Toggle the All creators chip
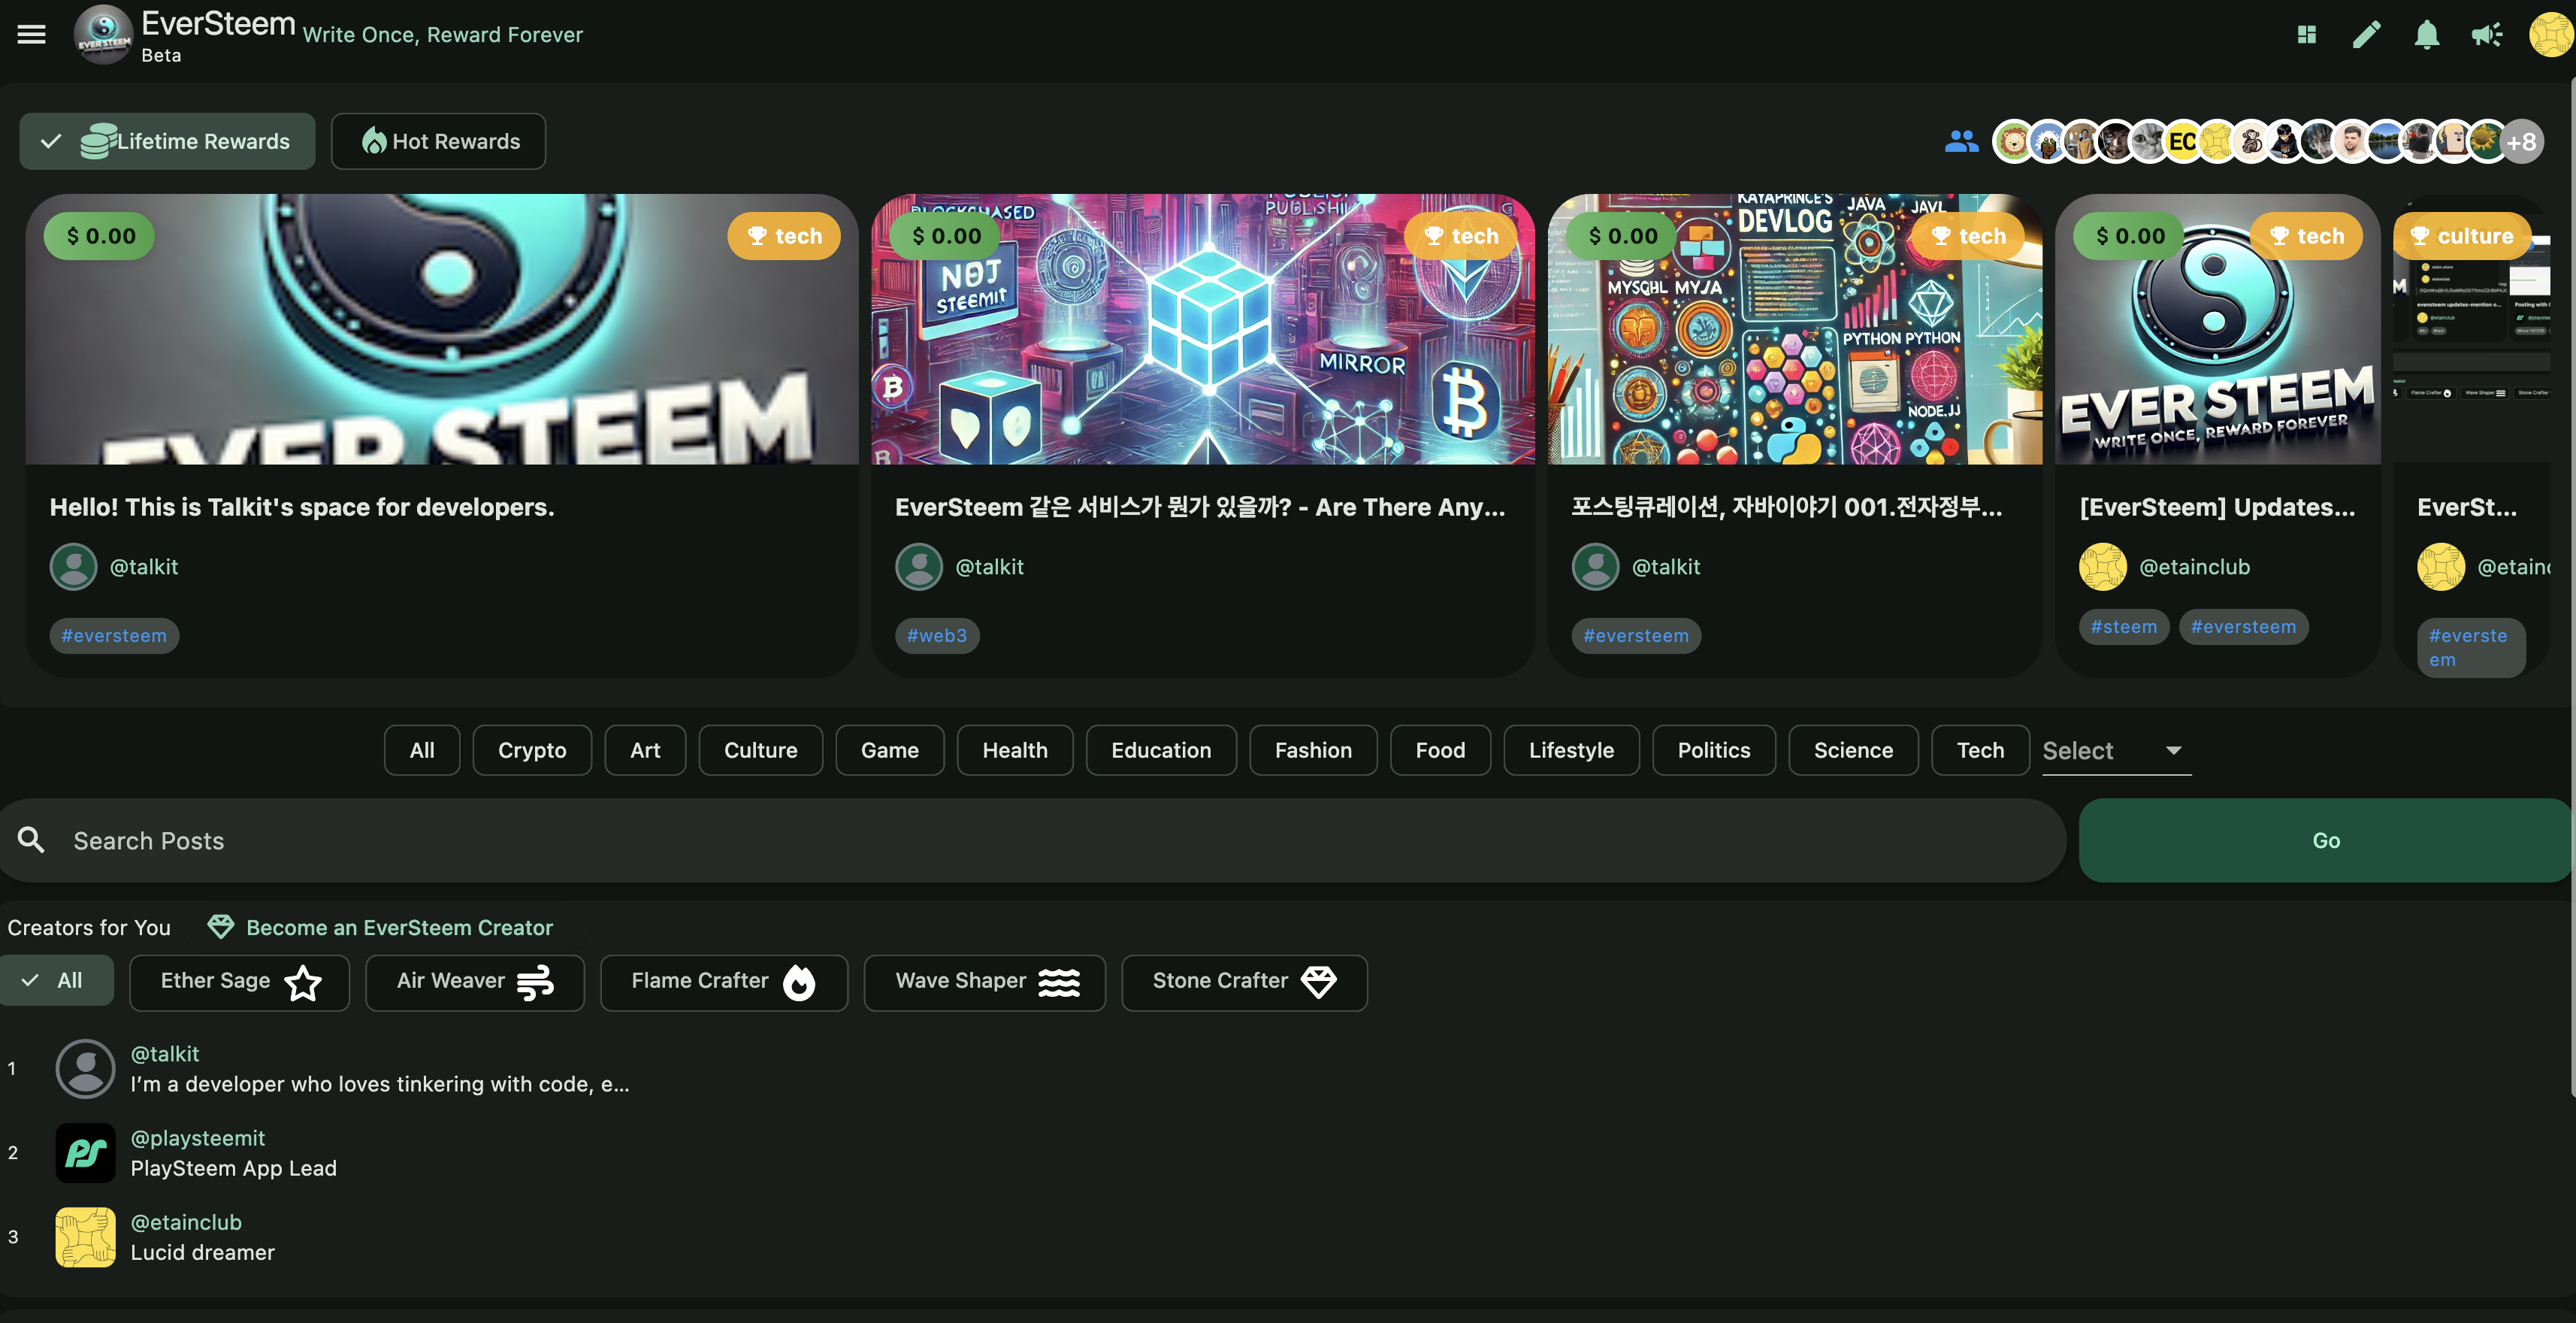Viewport: 2576px width, 1323px height. 56,980
